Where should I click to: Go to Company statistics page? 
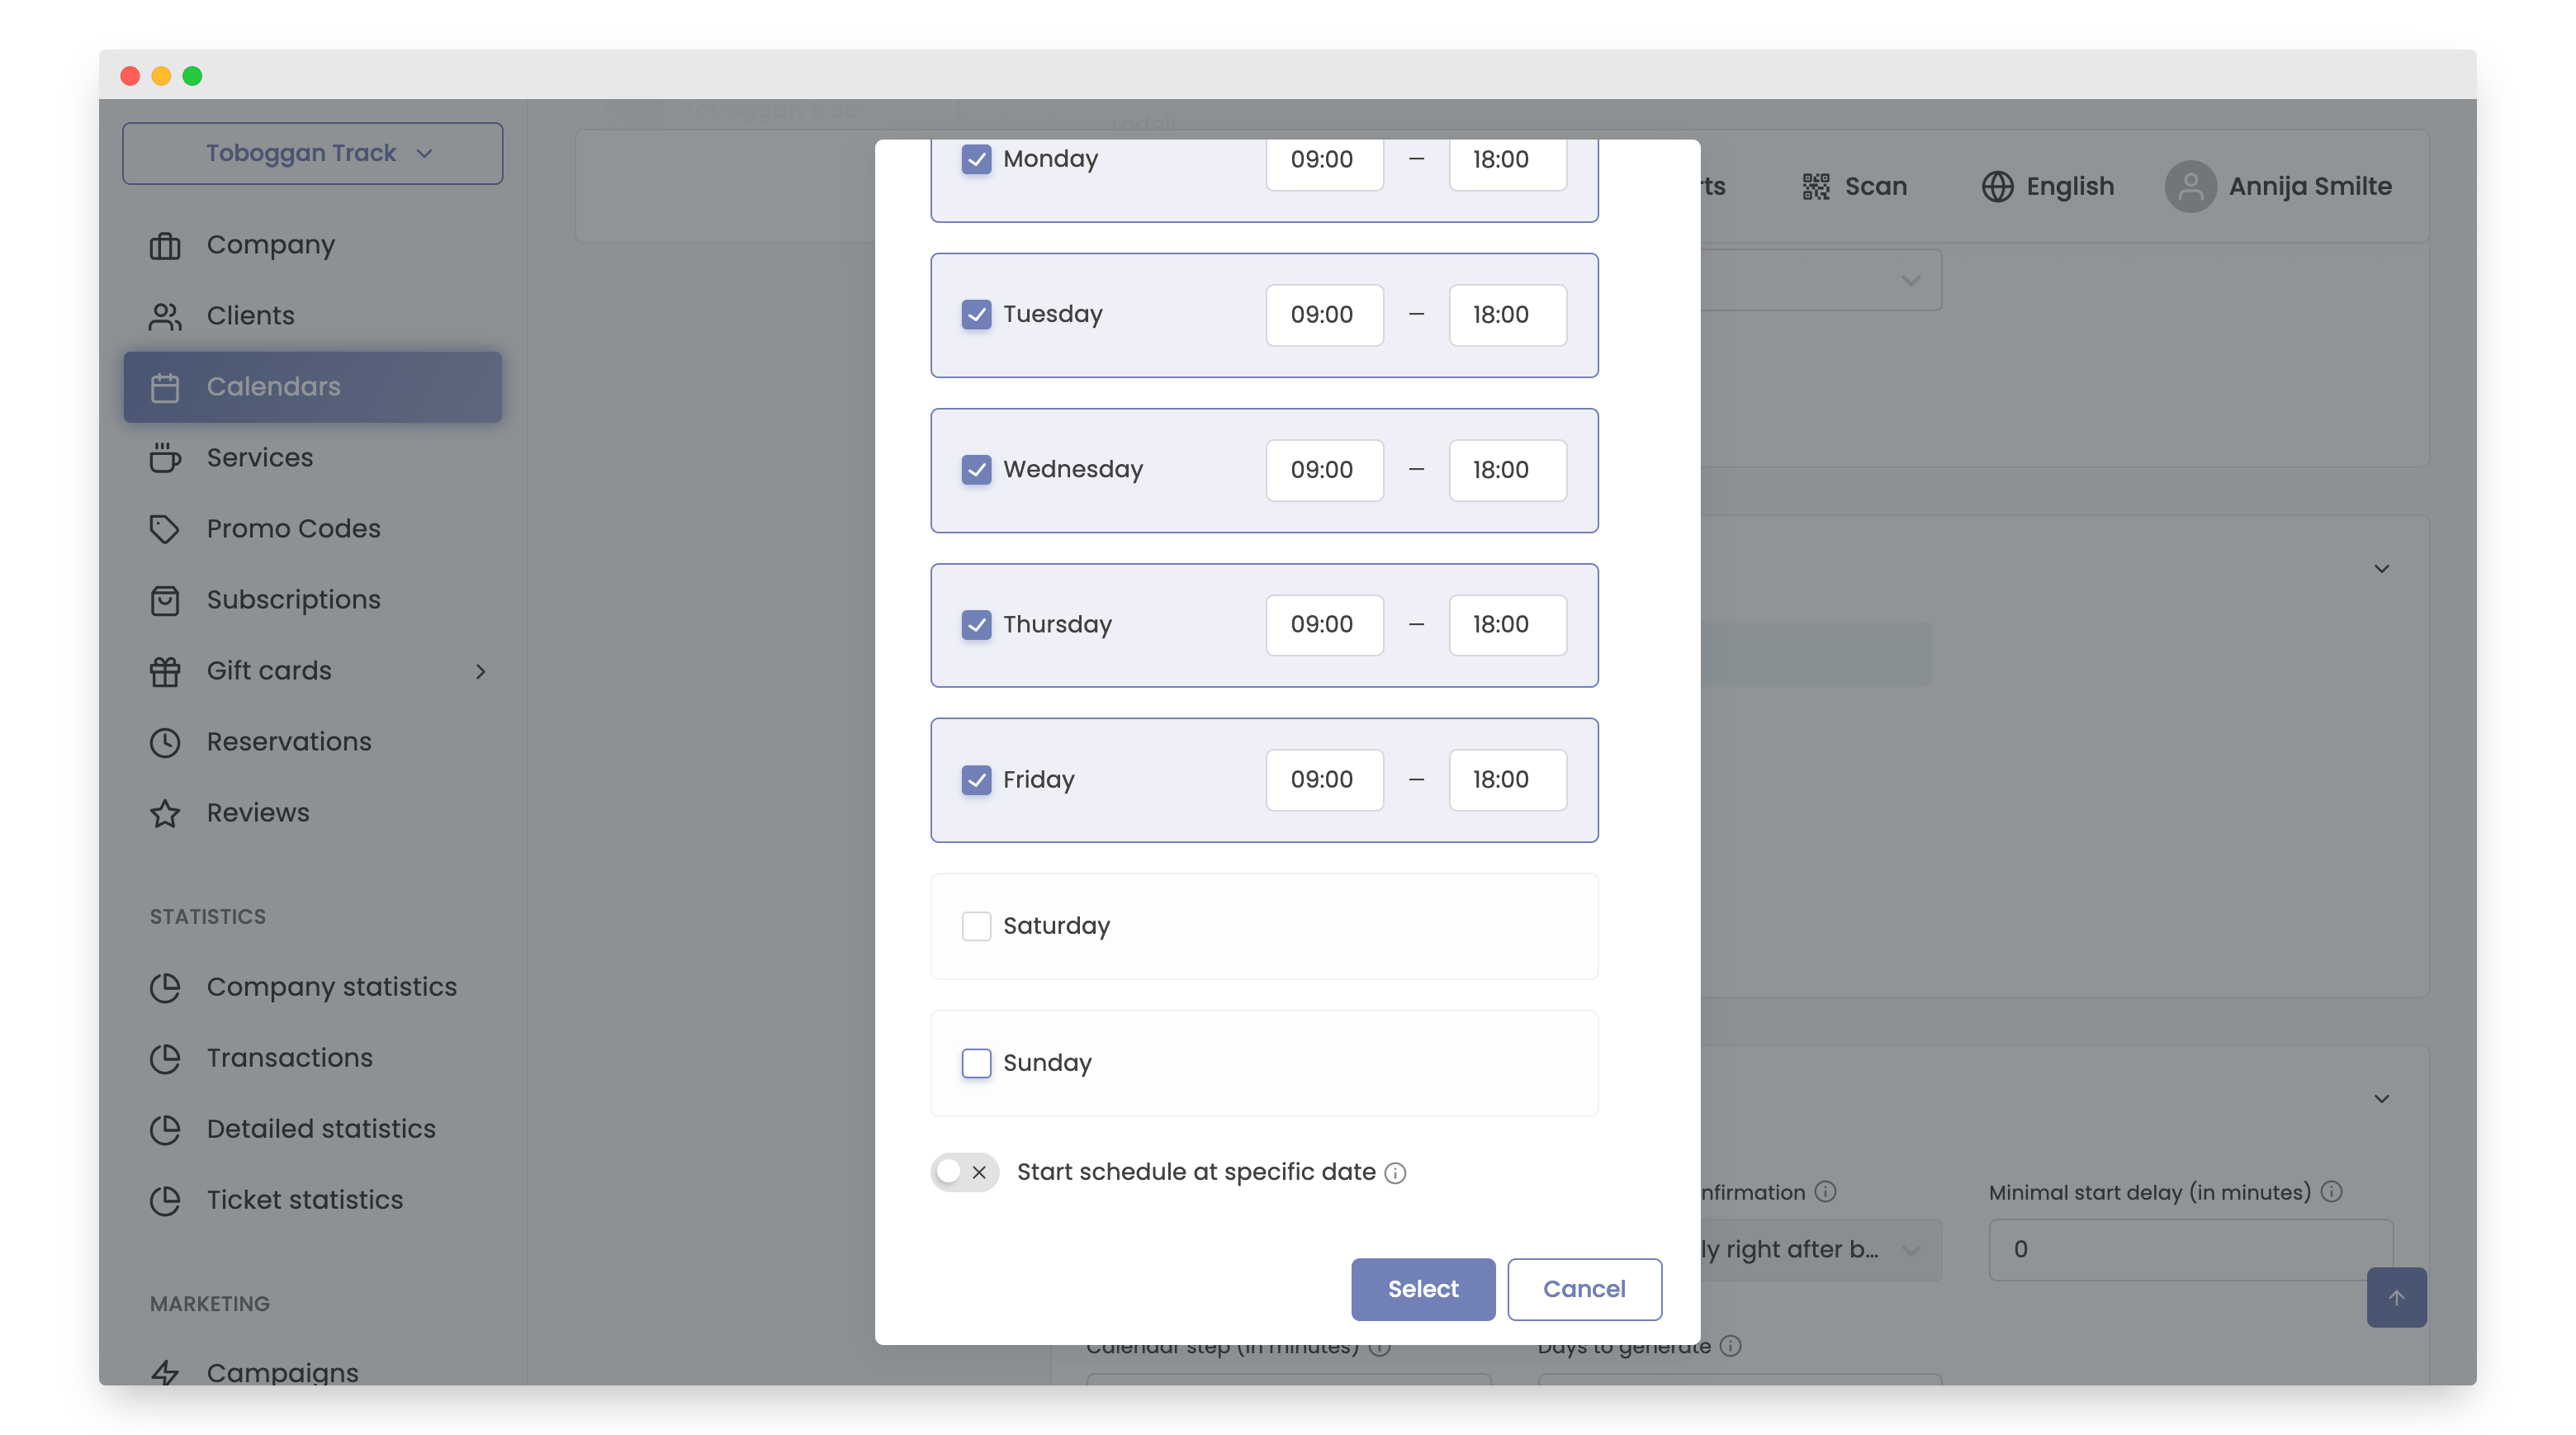pyautogui.click(x=331, y=987)
